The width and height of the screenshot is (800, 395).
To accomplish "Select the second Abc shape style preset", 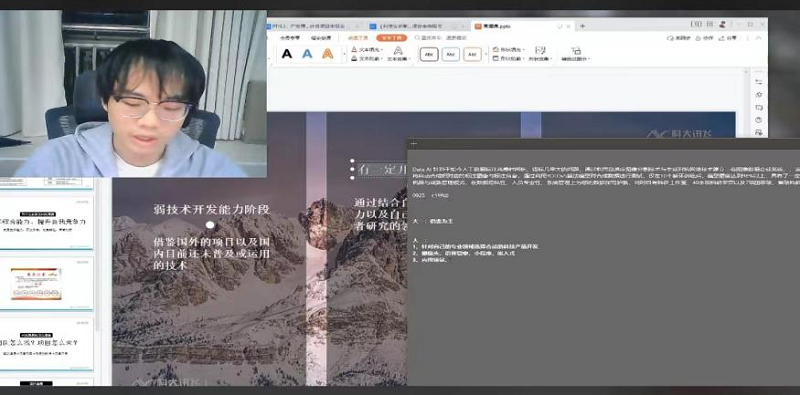I will pyautogui.click(x=451, y=54).
